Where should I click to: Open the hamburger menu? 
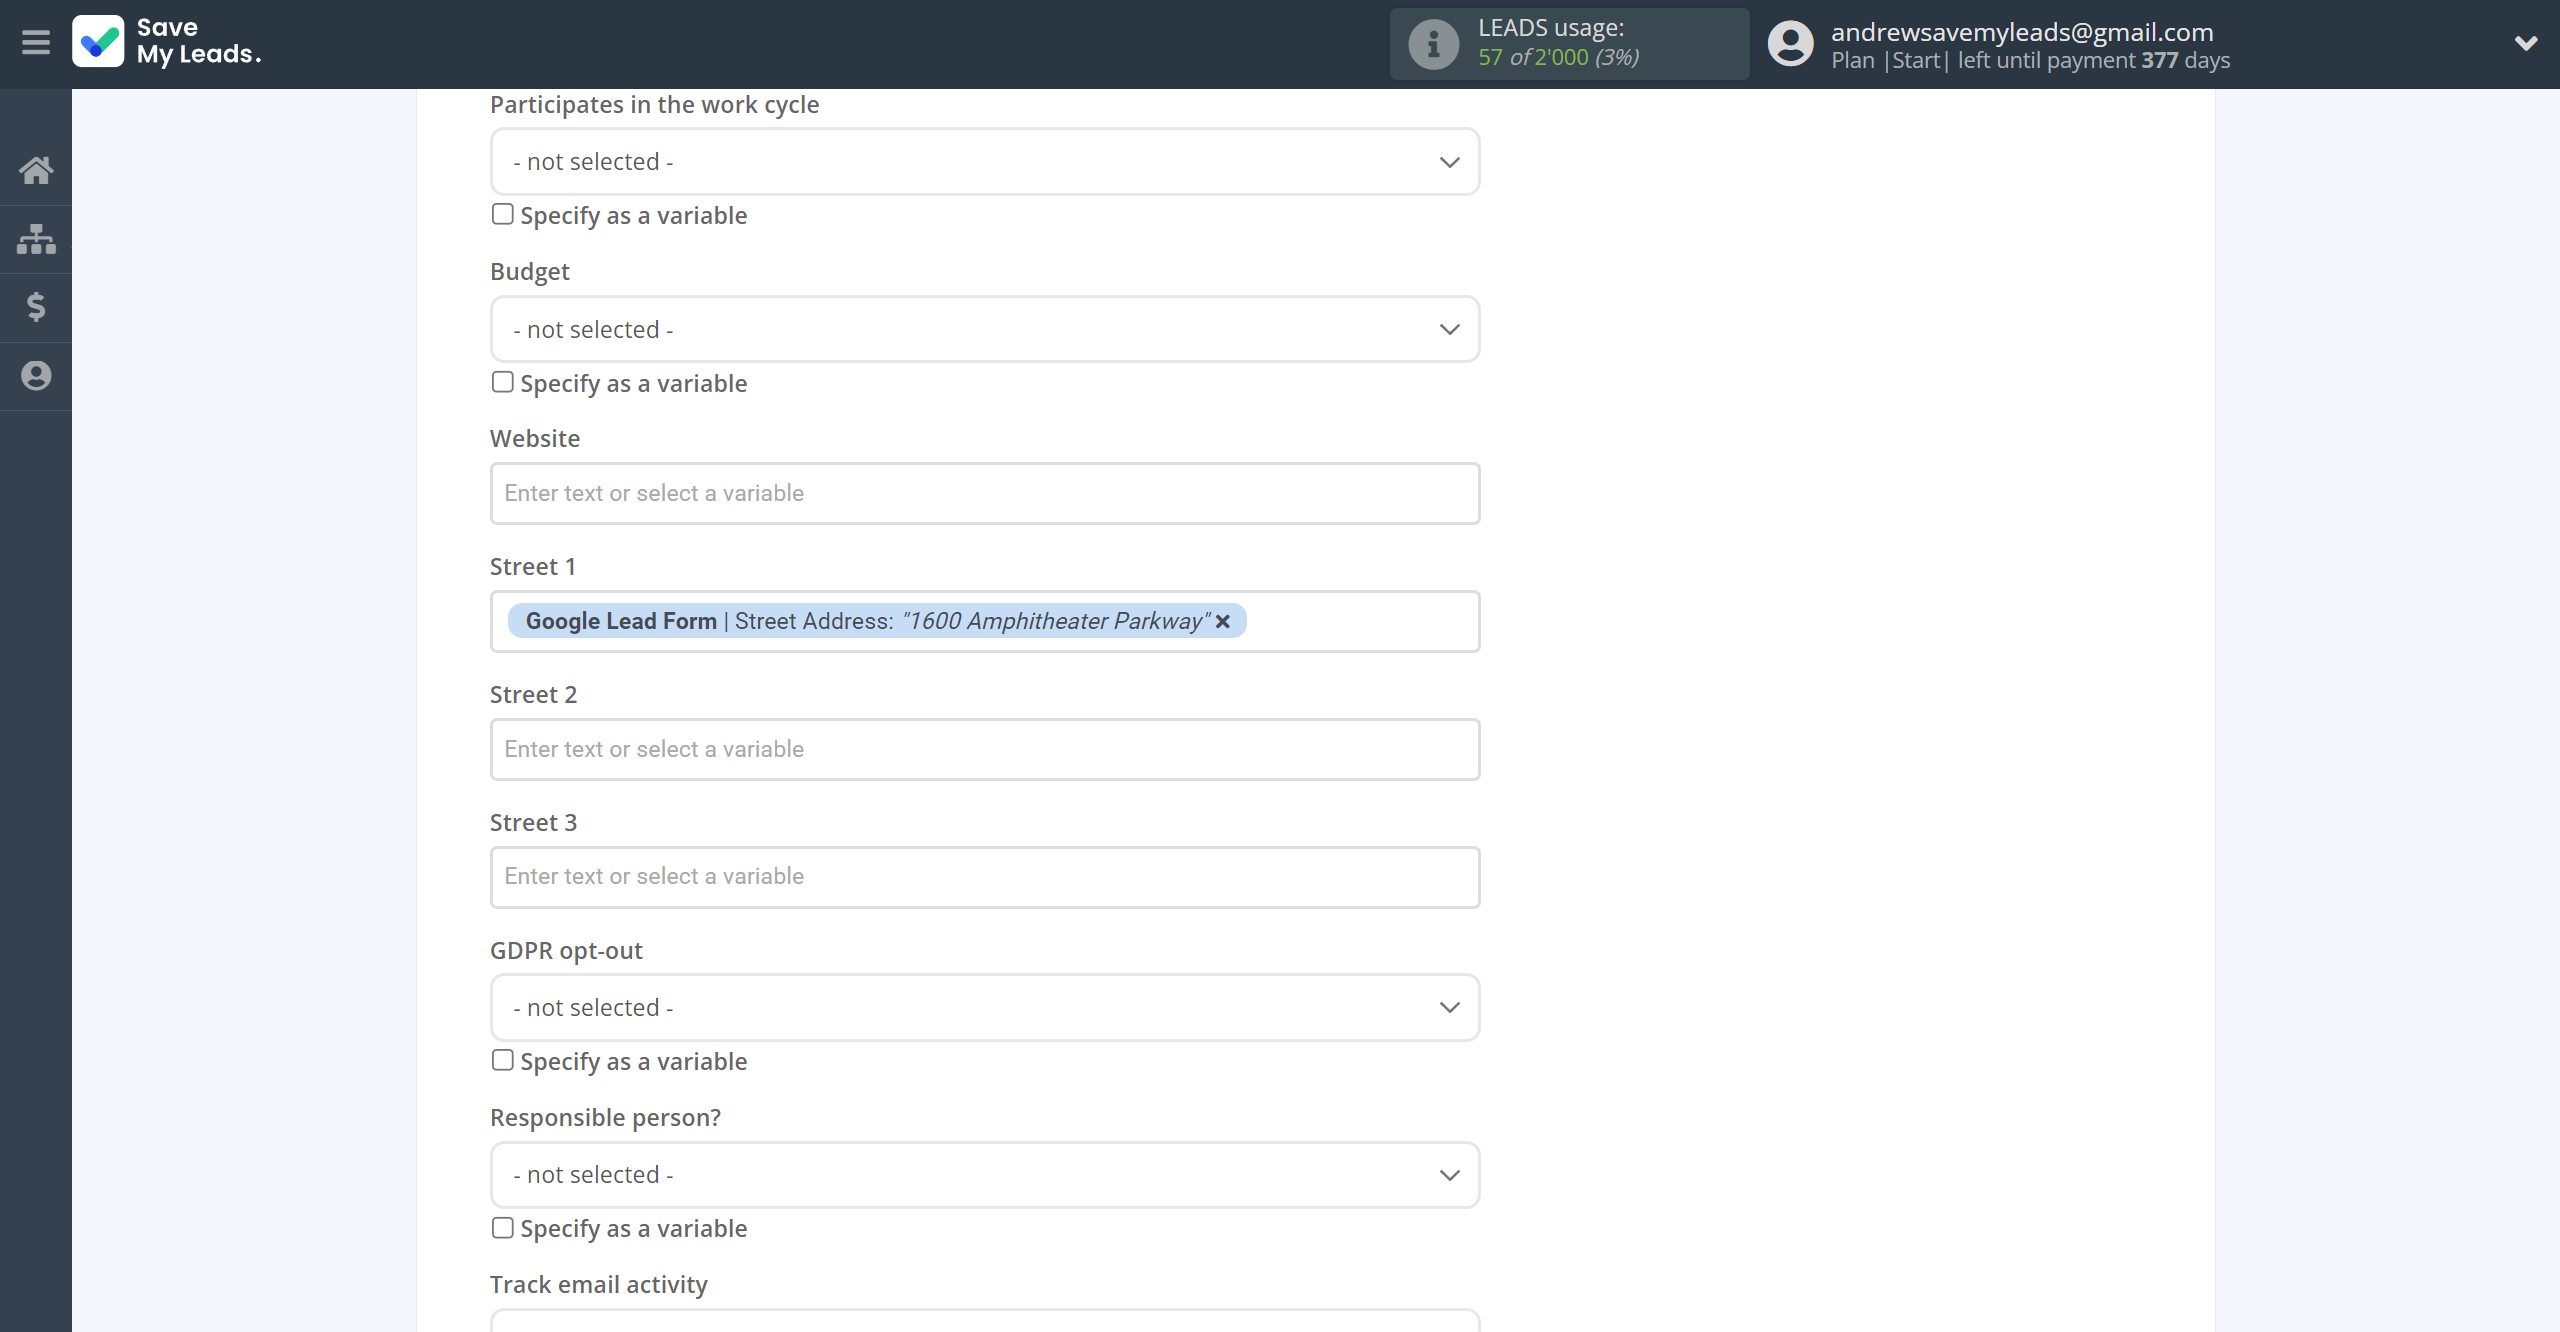tap(36, 43)
